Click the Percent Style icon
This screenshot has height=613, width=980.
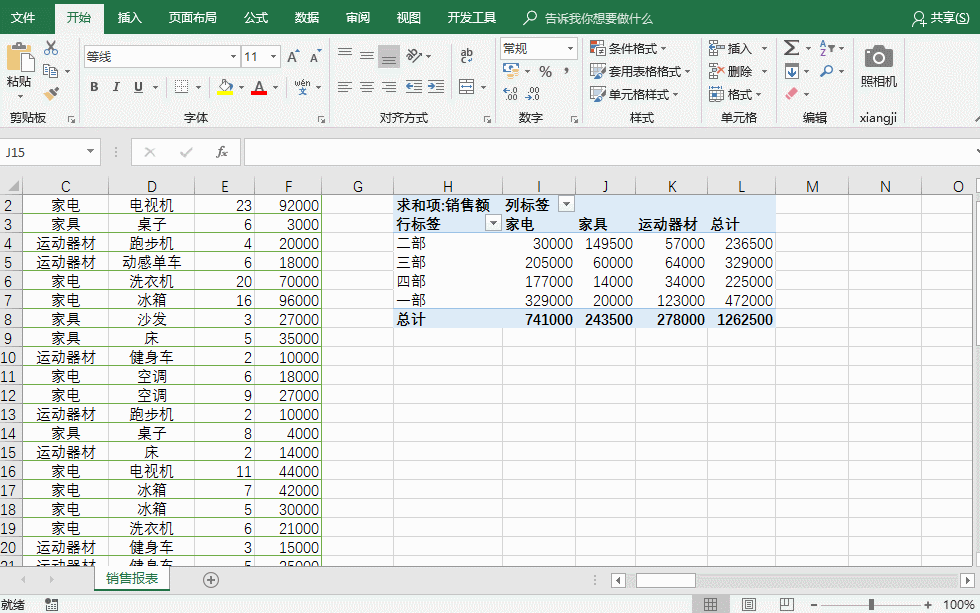click(546, 72)
